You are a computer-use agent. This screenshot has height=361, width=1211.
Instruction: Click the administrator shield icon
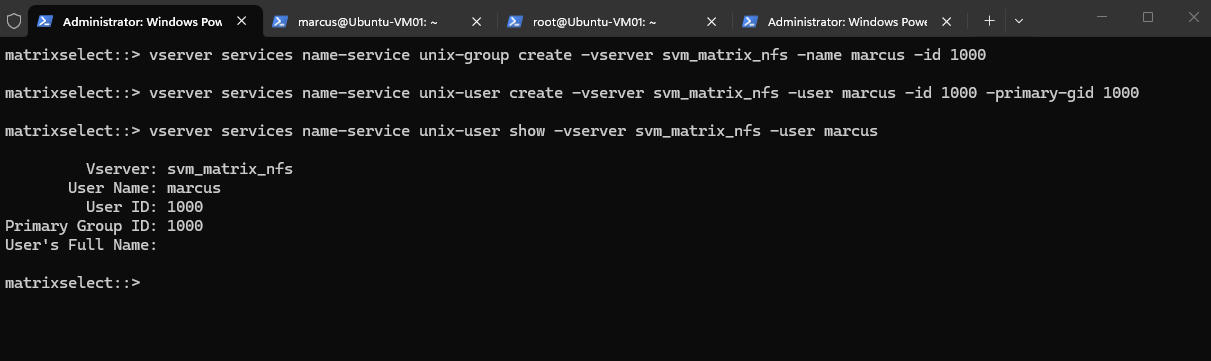tap(14, 20)
